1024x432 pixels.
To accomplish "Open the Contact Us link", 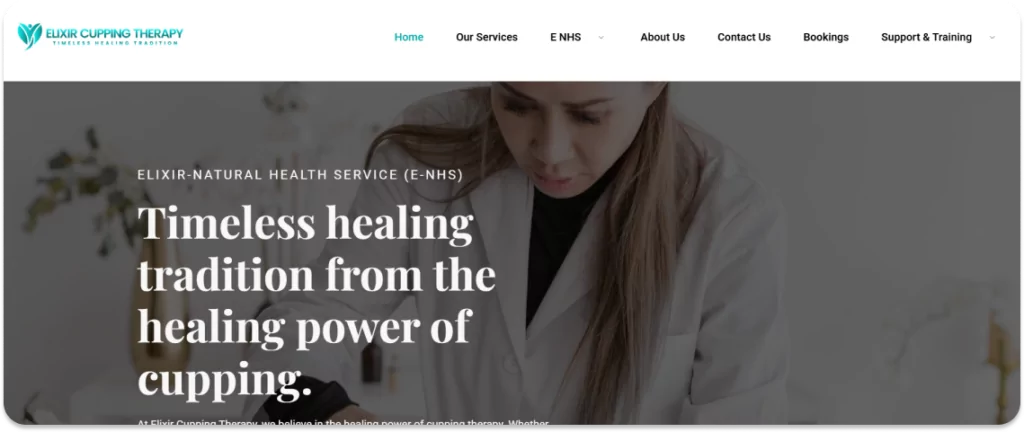I will (744, 37).
